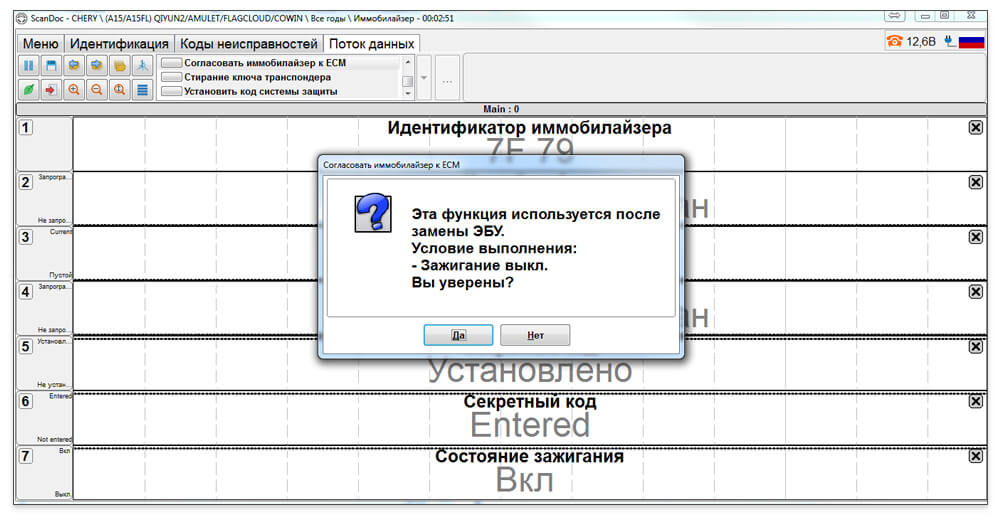Open the yellow folder icon
Viewport: 1000px width, 522px height.
tap(119, 66)
